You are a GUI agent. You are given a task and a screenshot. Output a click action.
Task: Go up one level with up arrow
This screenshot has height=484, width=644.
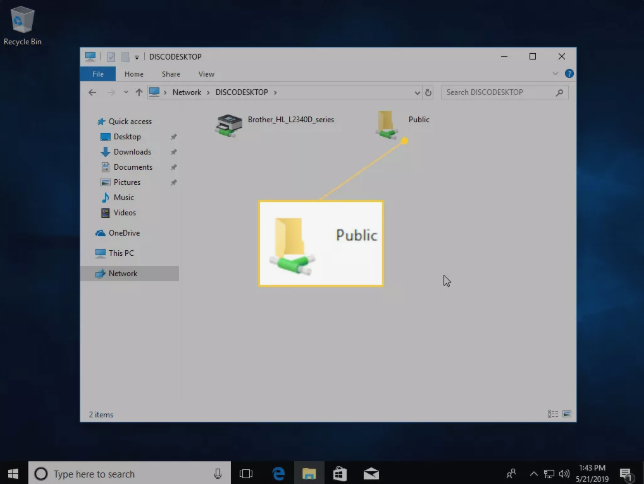click(139, 92)
